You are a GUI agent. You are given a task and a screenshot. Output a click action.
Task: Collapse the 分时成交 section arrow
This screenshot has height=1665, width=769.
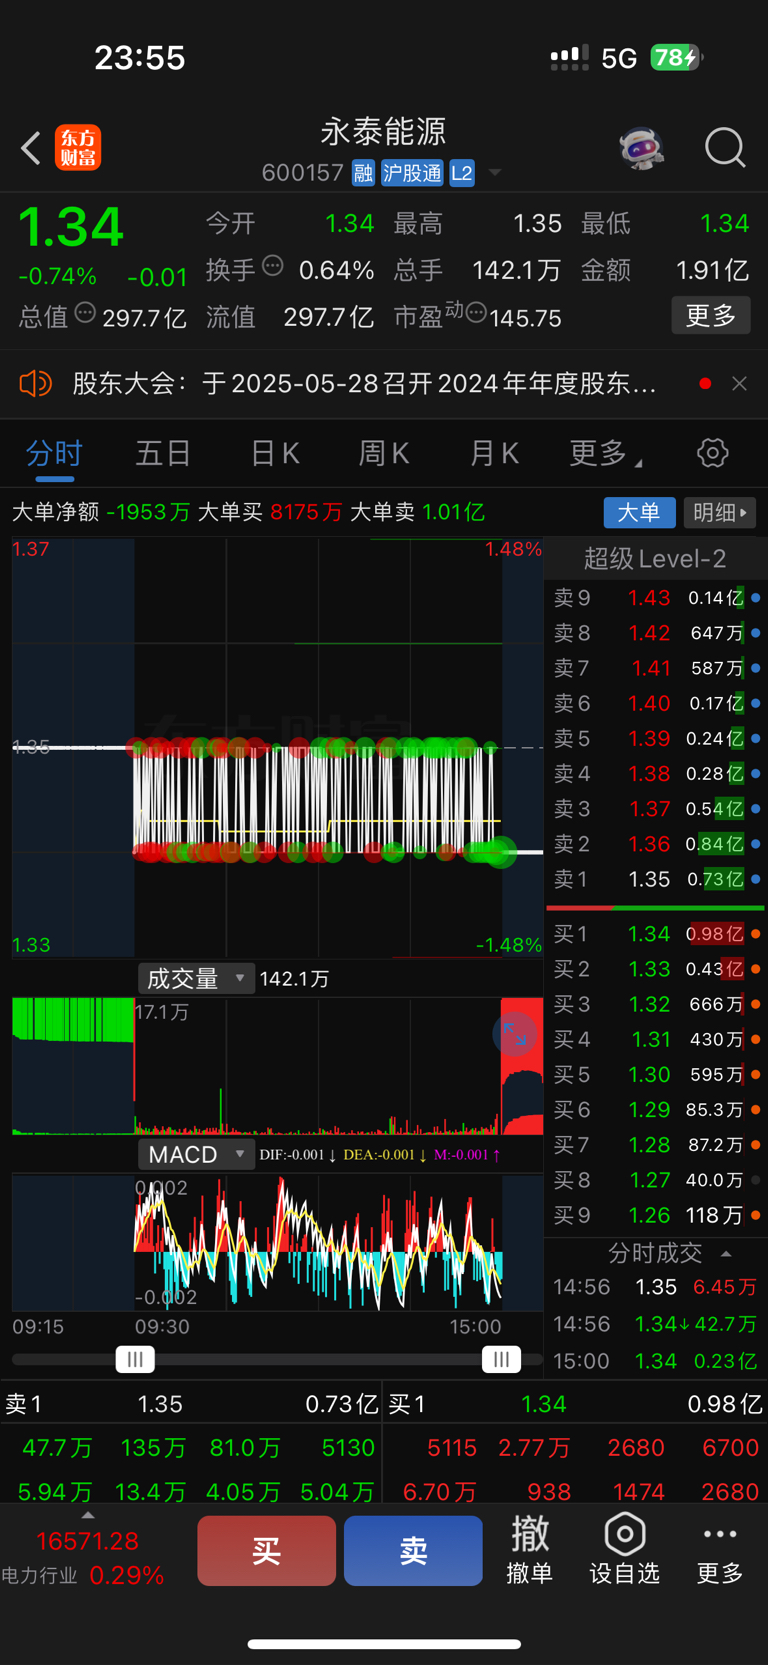pos(727,1254)
